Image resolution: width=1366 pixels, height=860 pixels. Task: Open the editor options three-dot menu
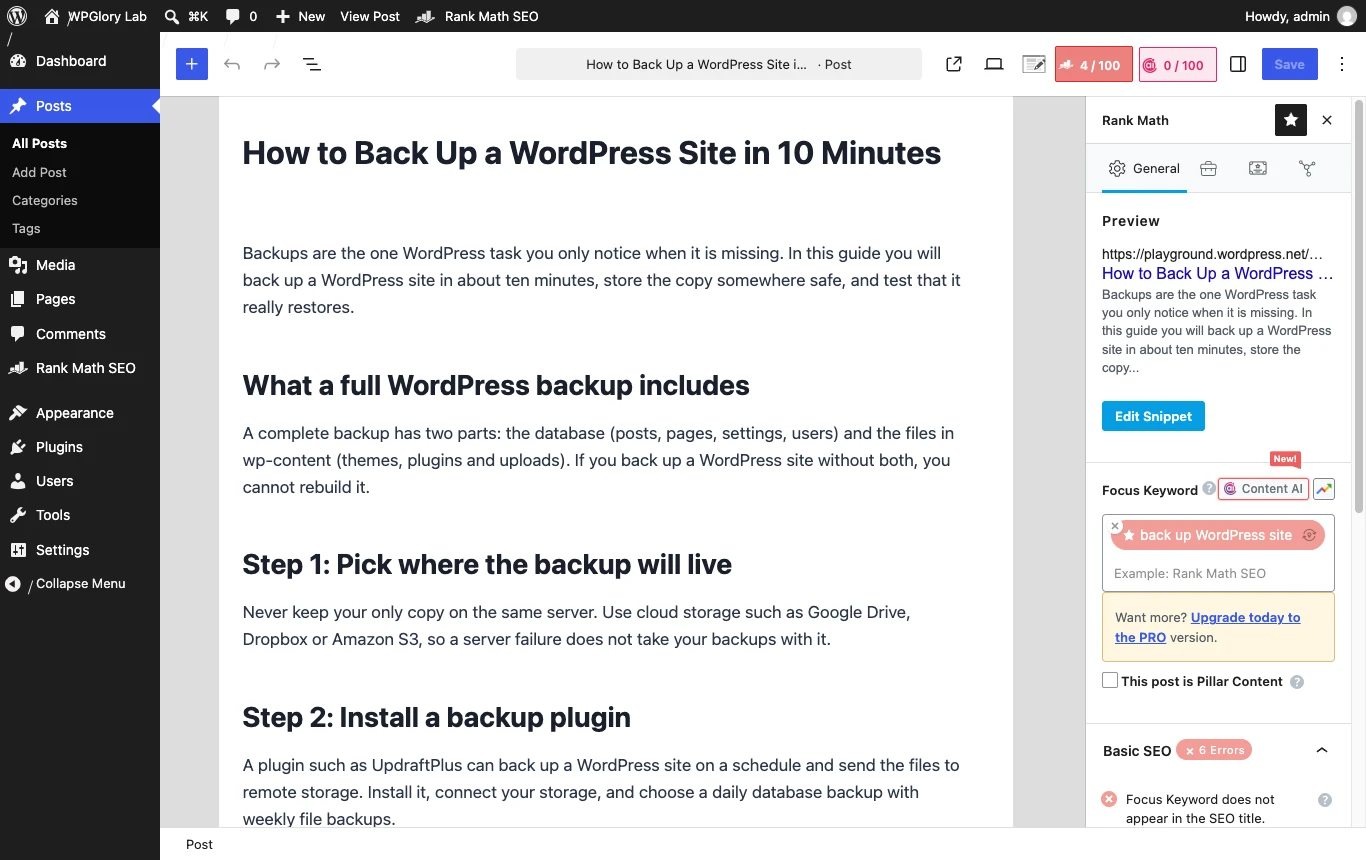1340,64
